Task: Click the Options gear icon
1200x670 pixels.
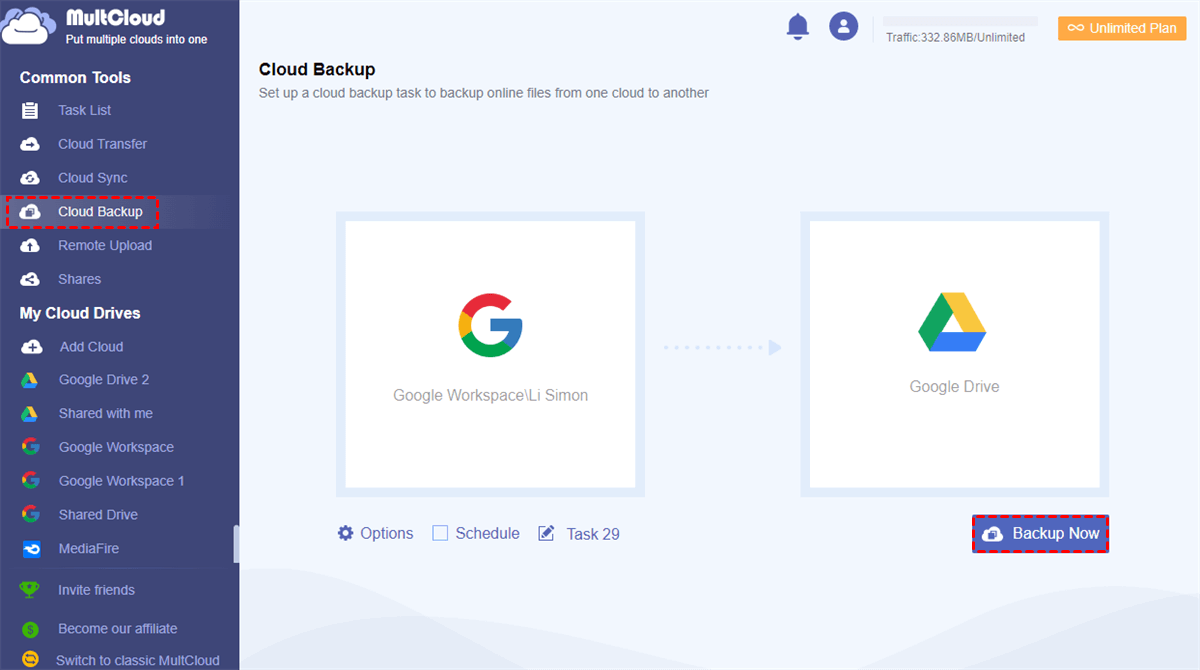Action: tap(346, 533)
